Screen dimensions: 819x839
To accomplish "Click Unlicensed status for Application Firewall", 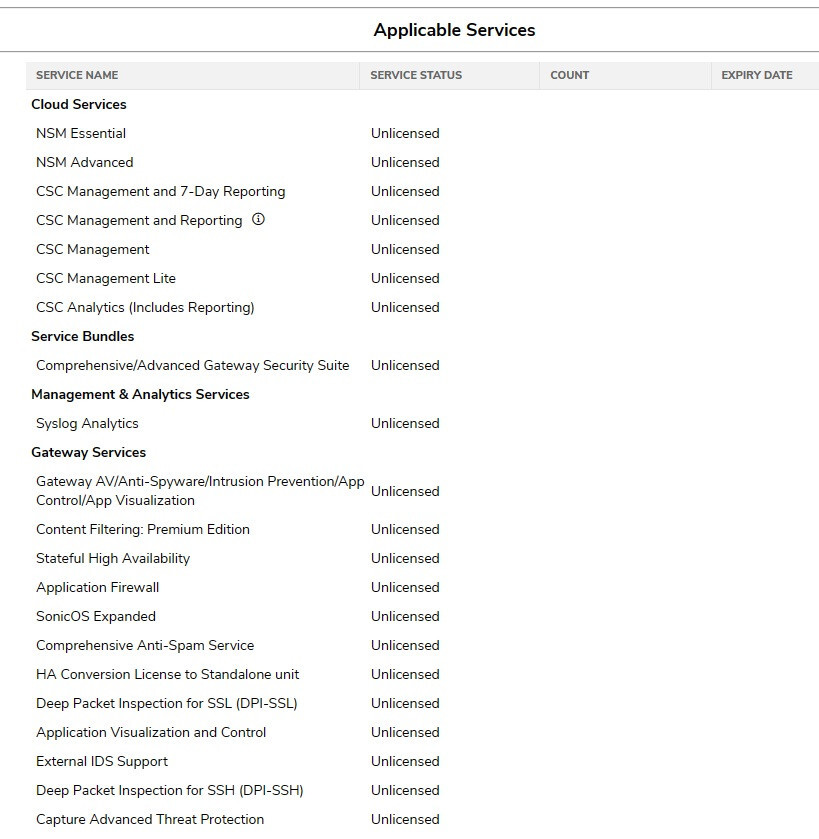I will click(x=405, y=588).
